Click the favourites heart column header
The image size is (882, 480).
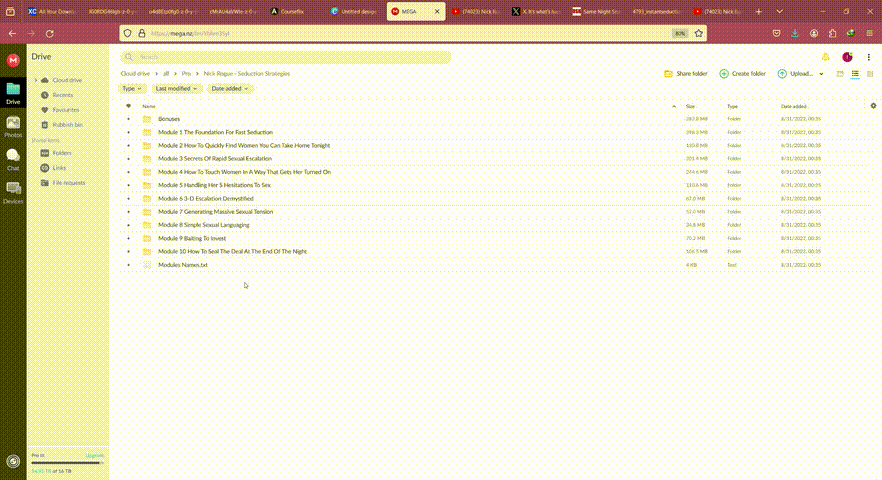[128, 106]
